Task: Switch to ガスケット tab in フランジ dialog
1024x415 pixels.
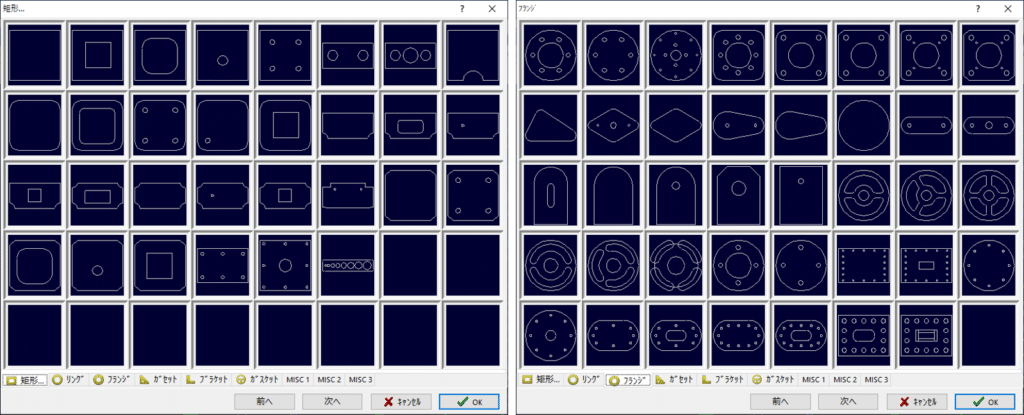Action: point(773,380)
